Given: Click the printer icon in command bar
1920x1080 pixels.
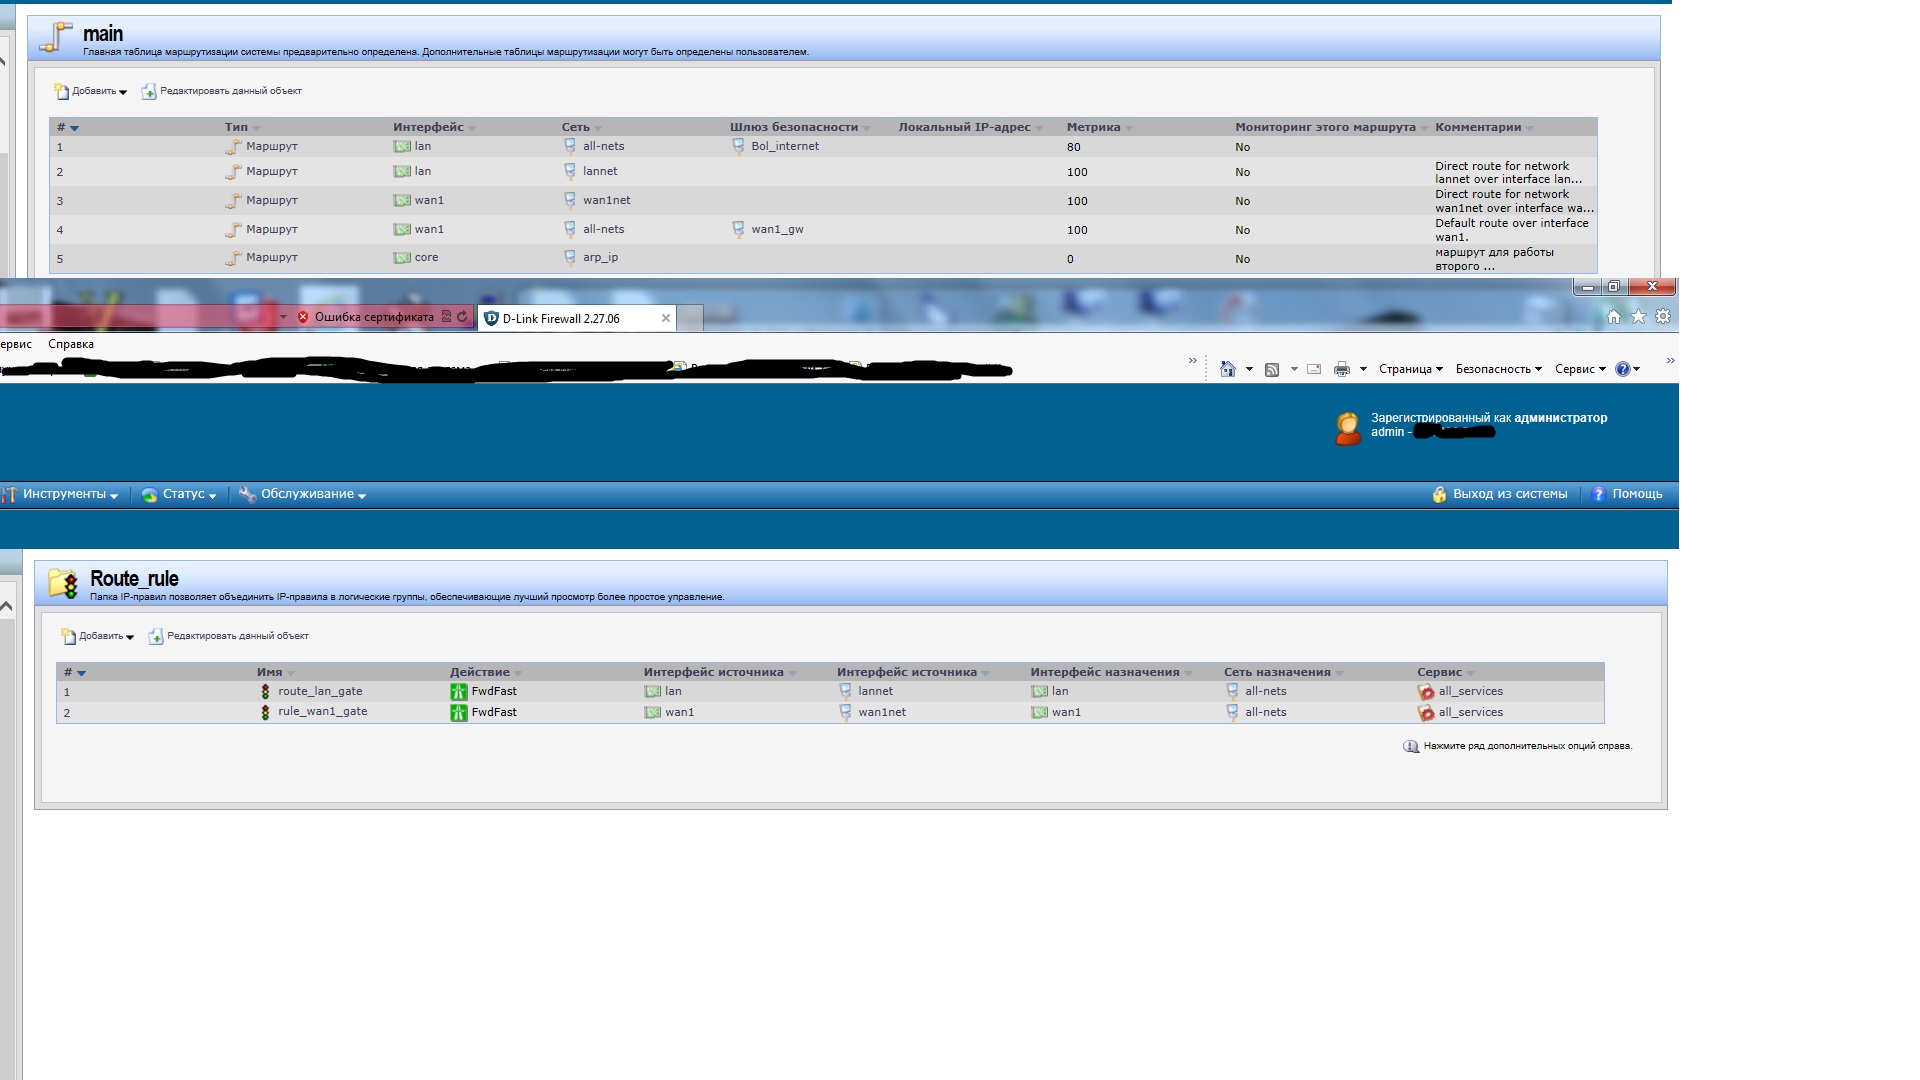Looking at the screenshot, I should click(1341, 369).
